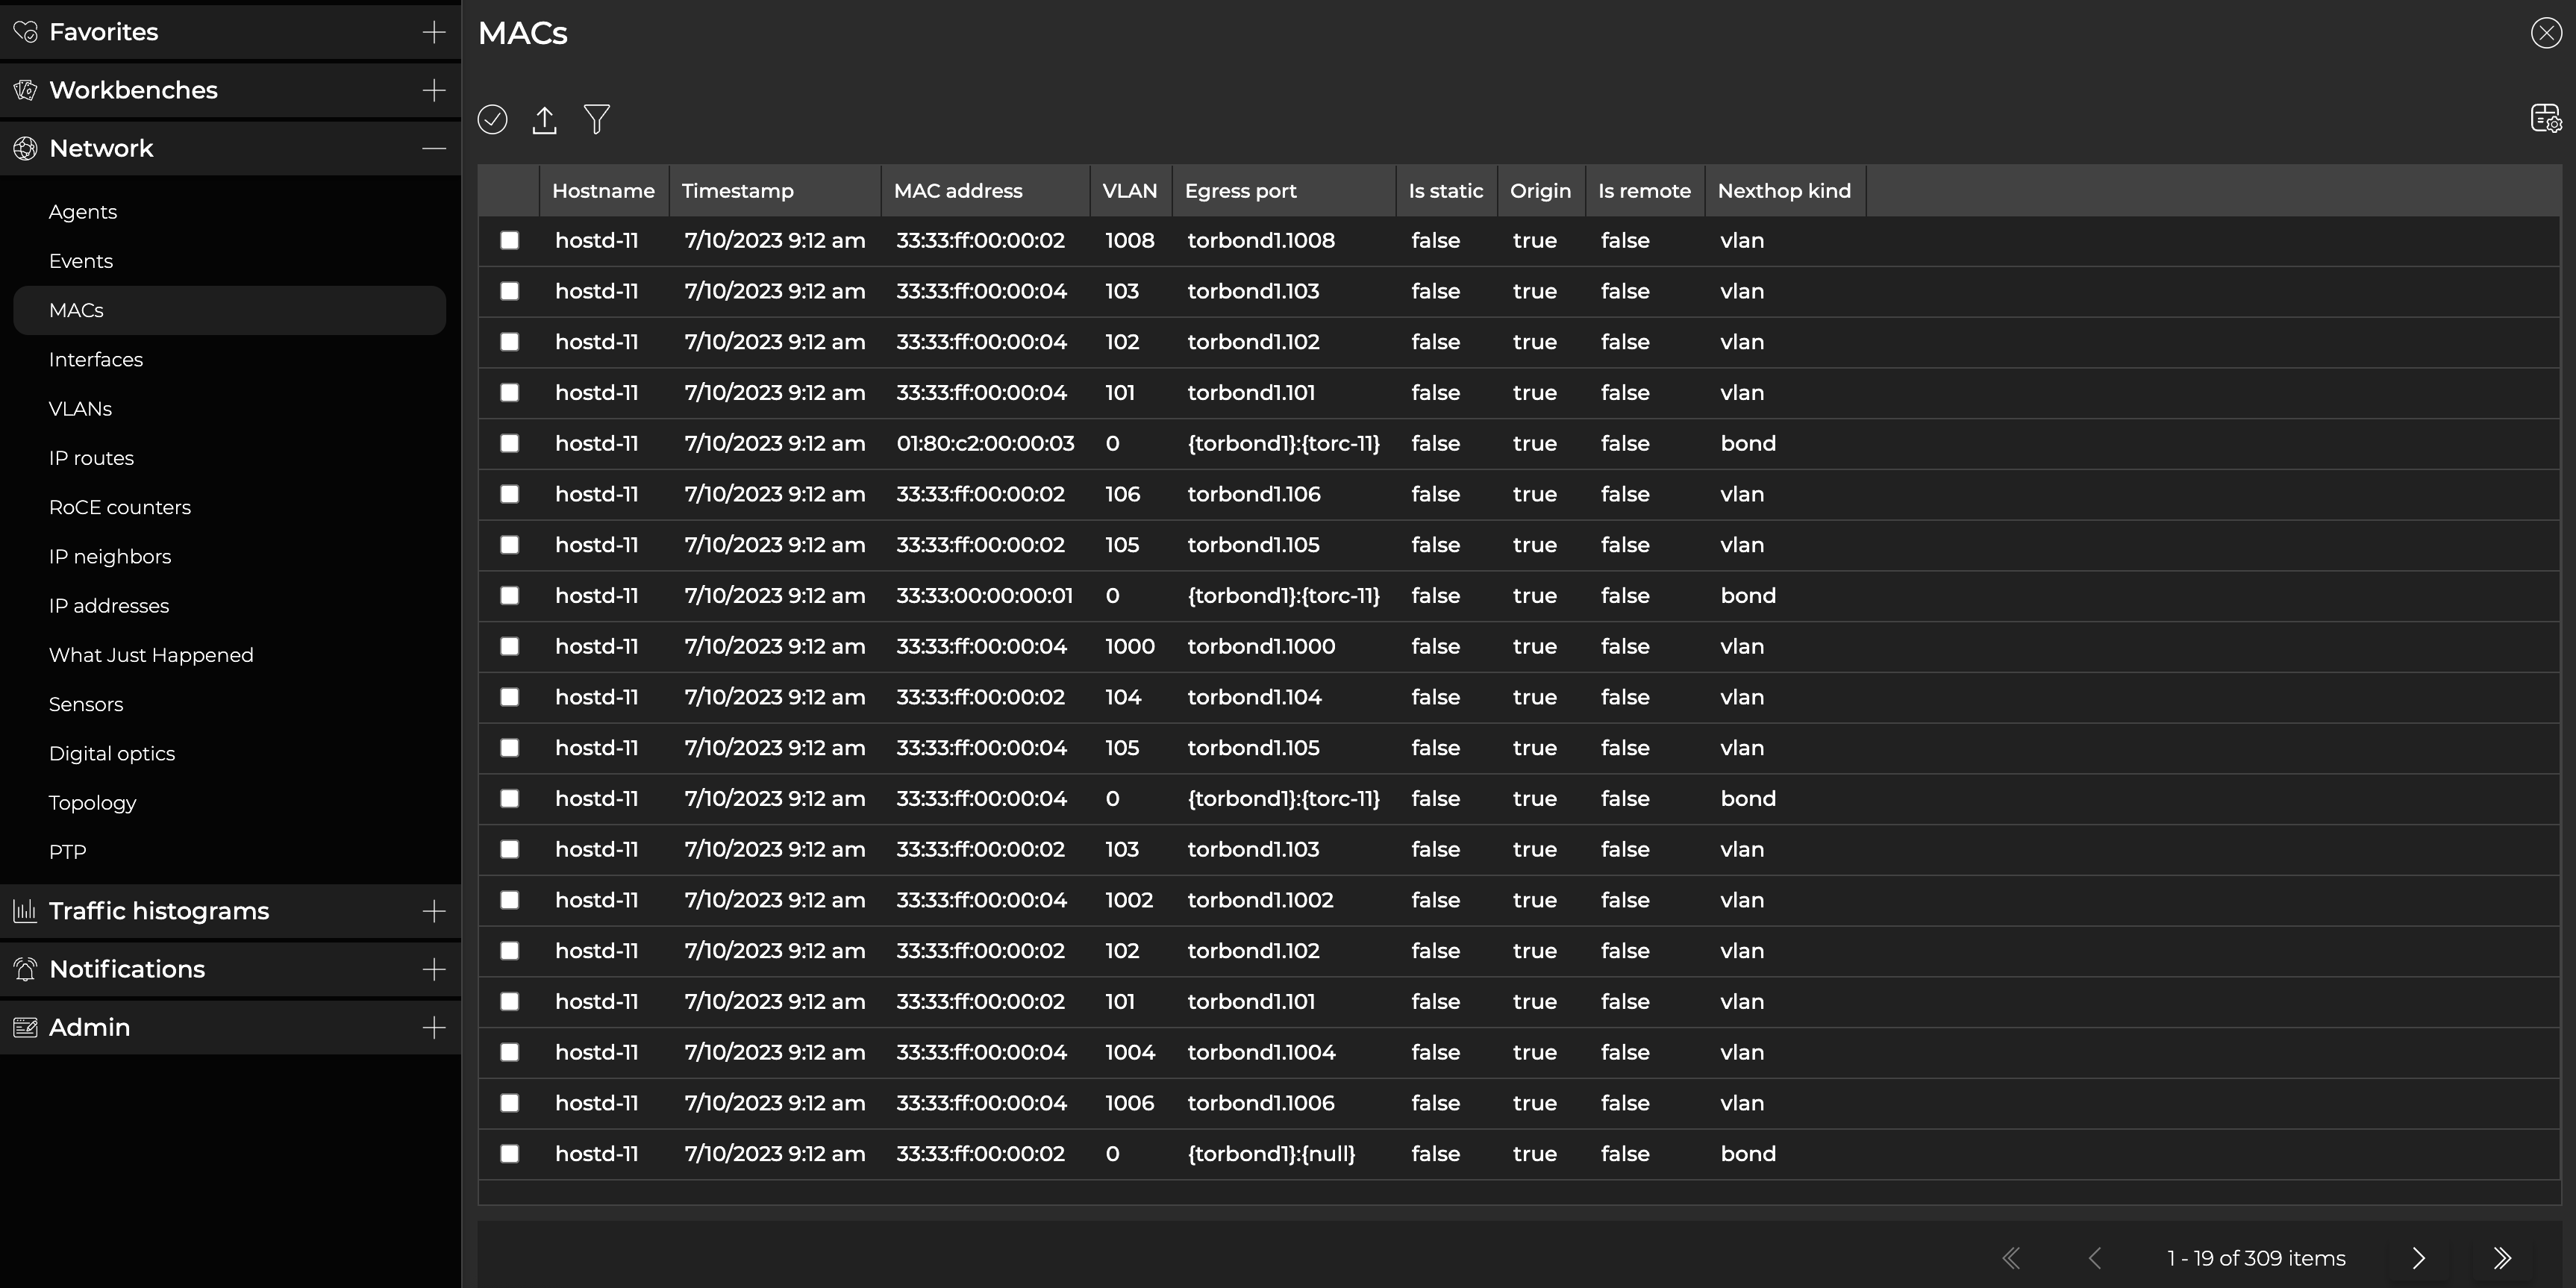Jump to the last page of results
The height and width of the screenshot is (1288, 2576).
coord(2502,1258)
